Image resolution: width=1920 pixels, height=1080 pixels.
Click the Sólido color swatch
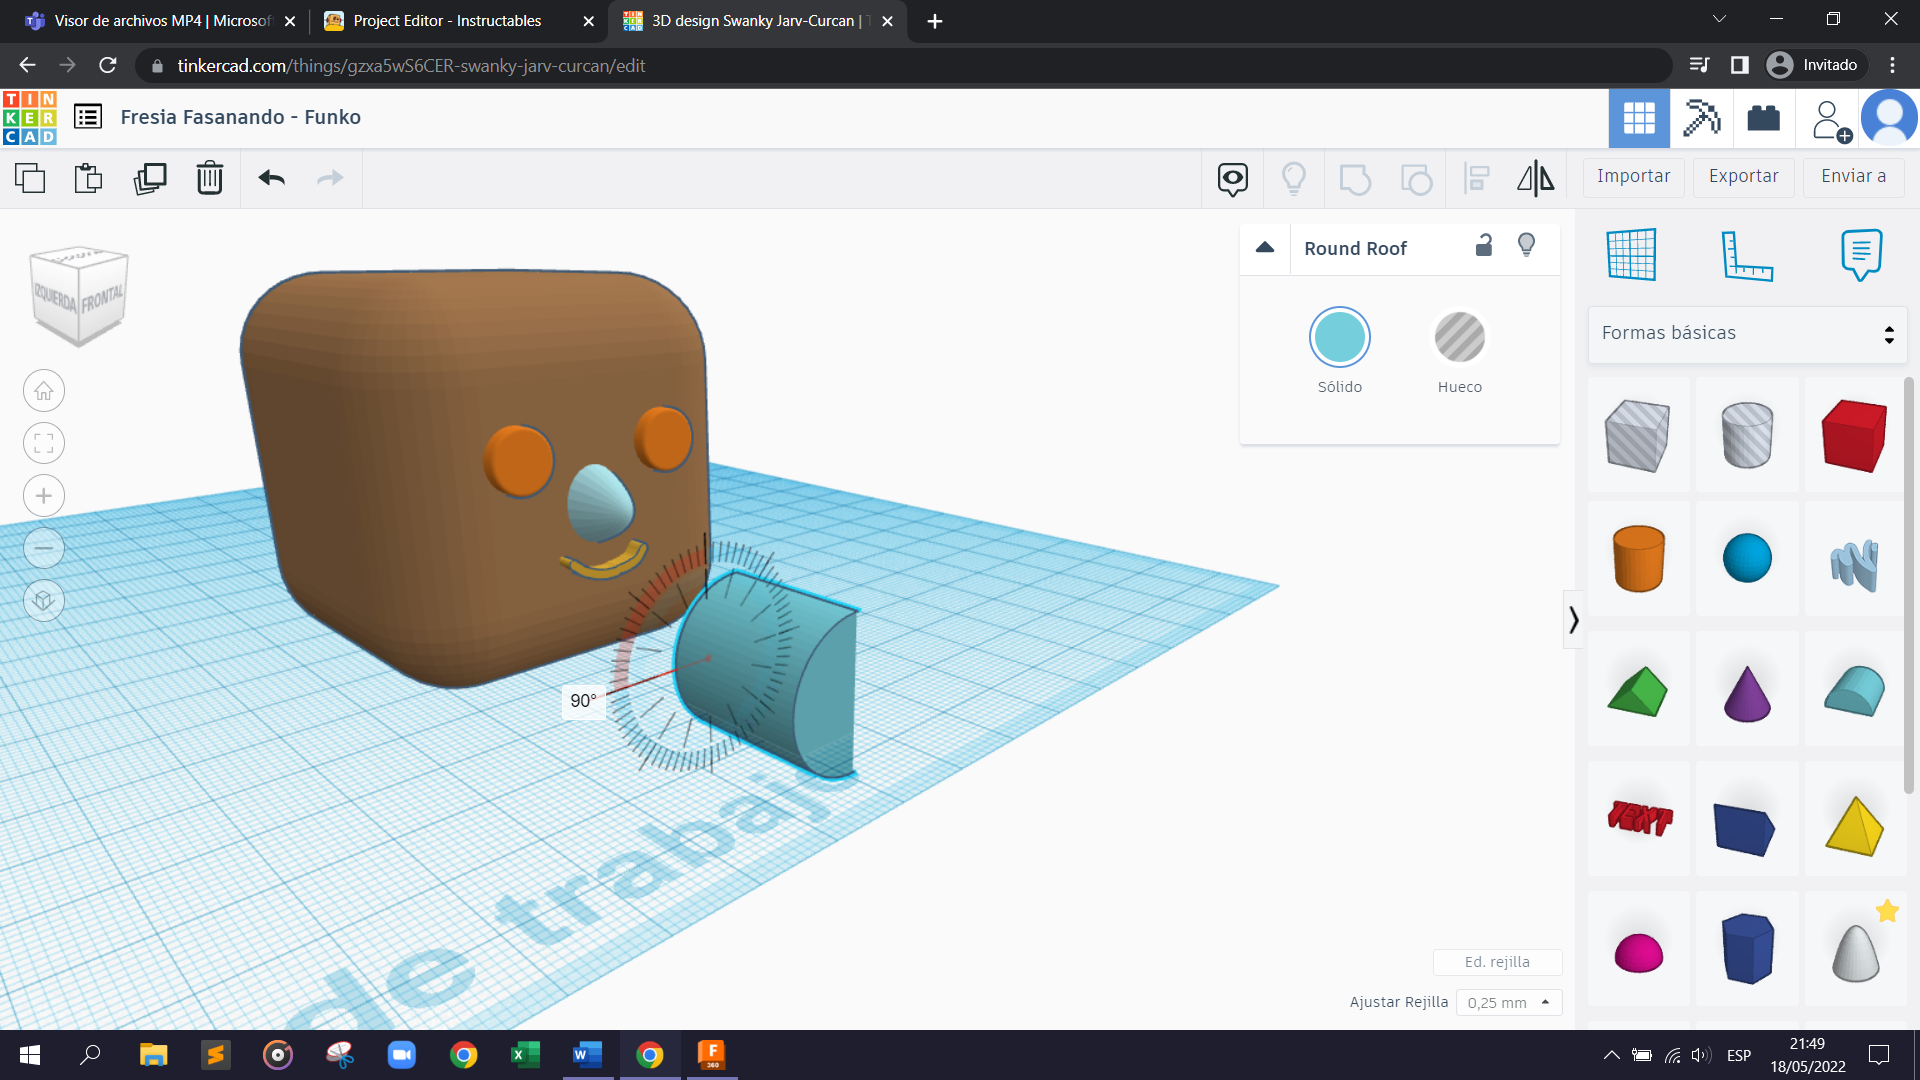1339,337
